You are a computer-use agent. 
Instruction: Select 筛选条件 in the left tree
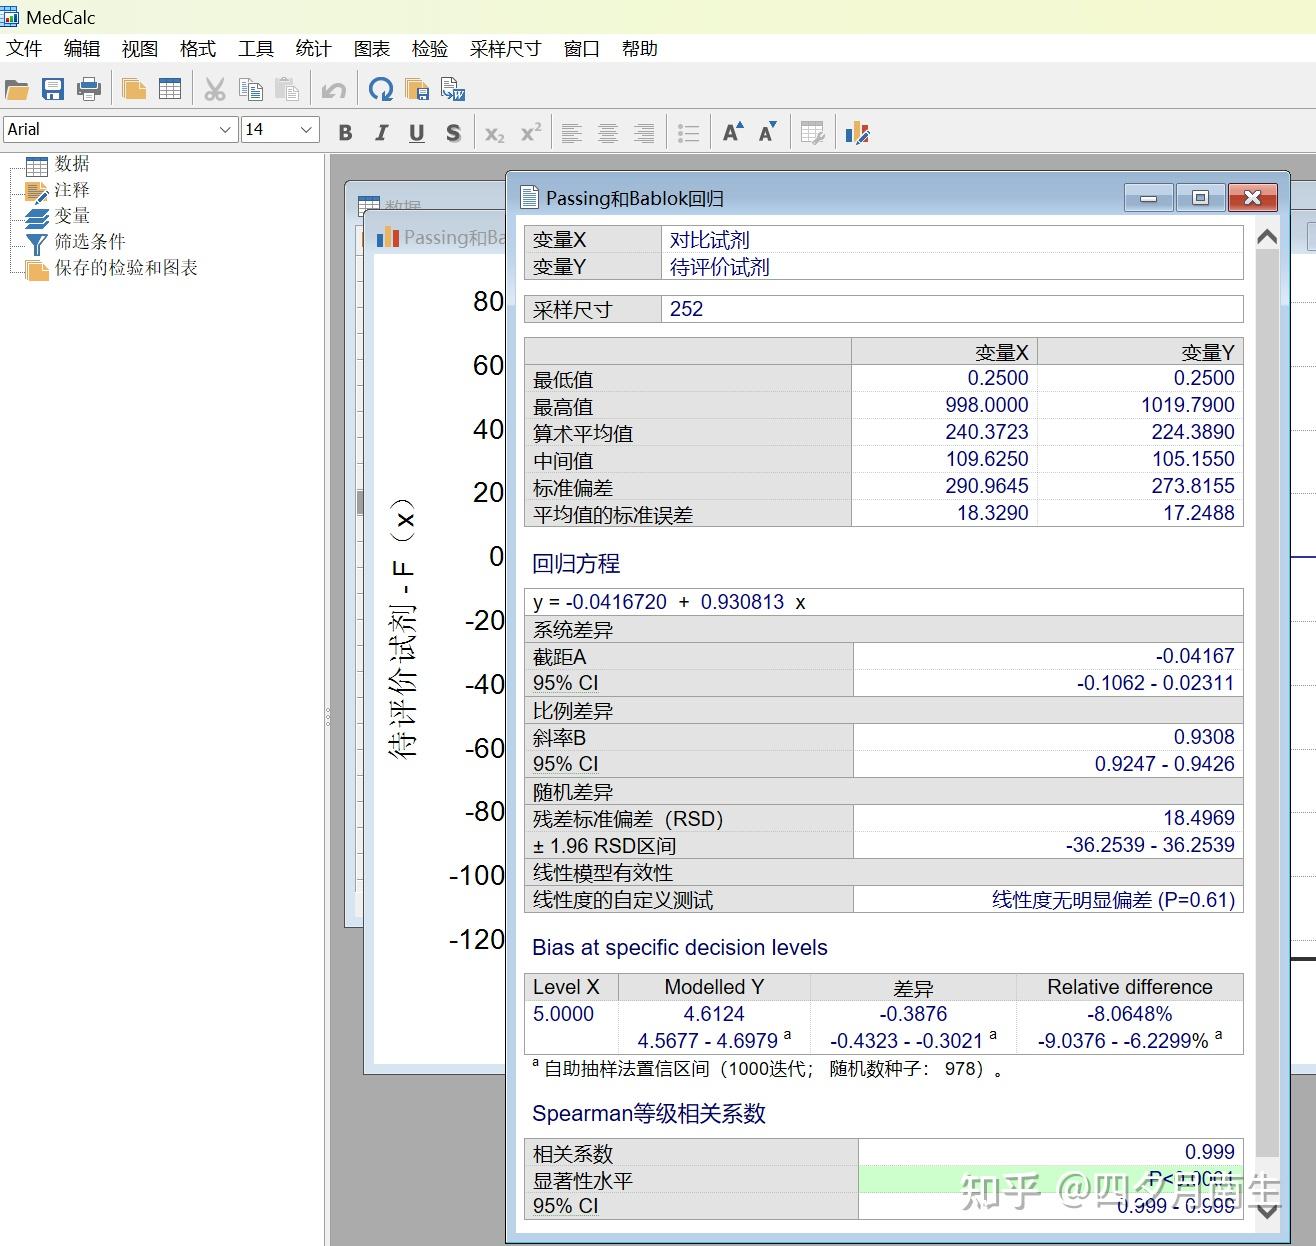pos(89,242)
